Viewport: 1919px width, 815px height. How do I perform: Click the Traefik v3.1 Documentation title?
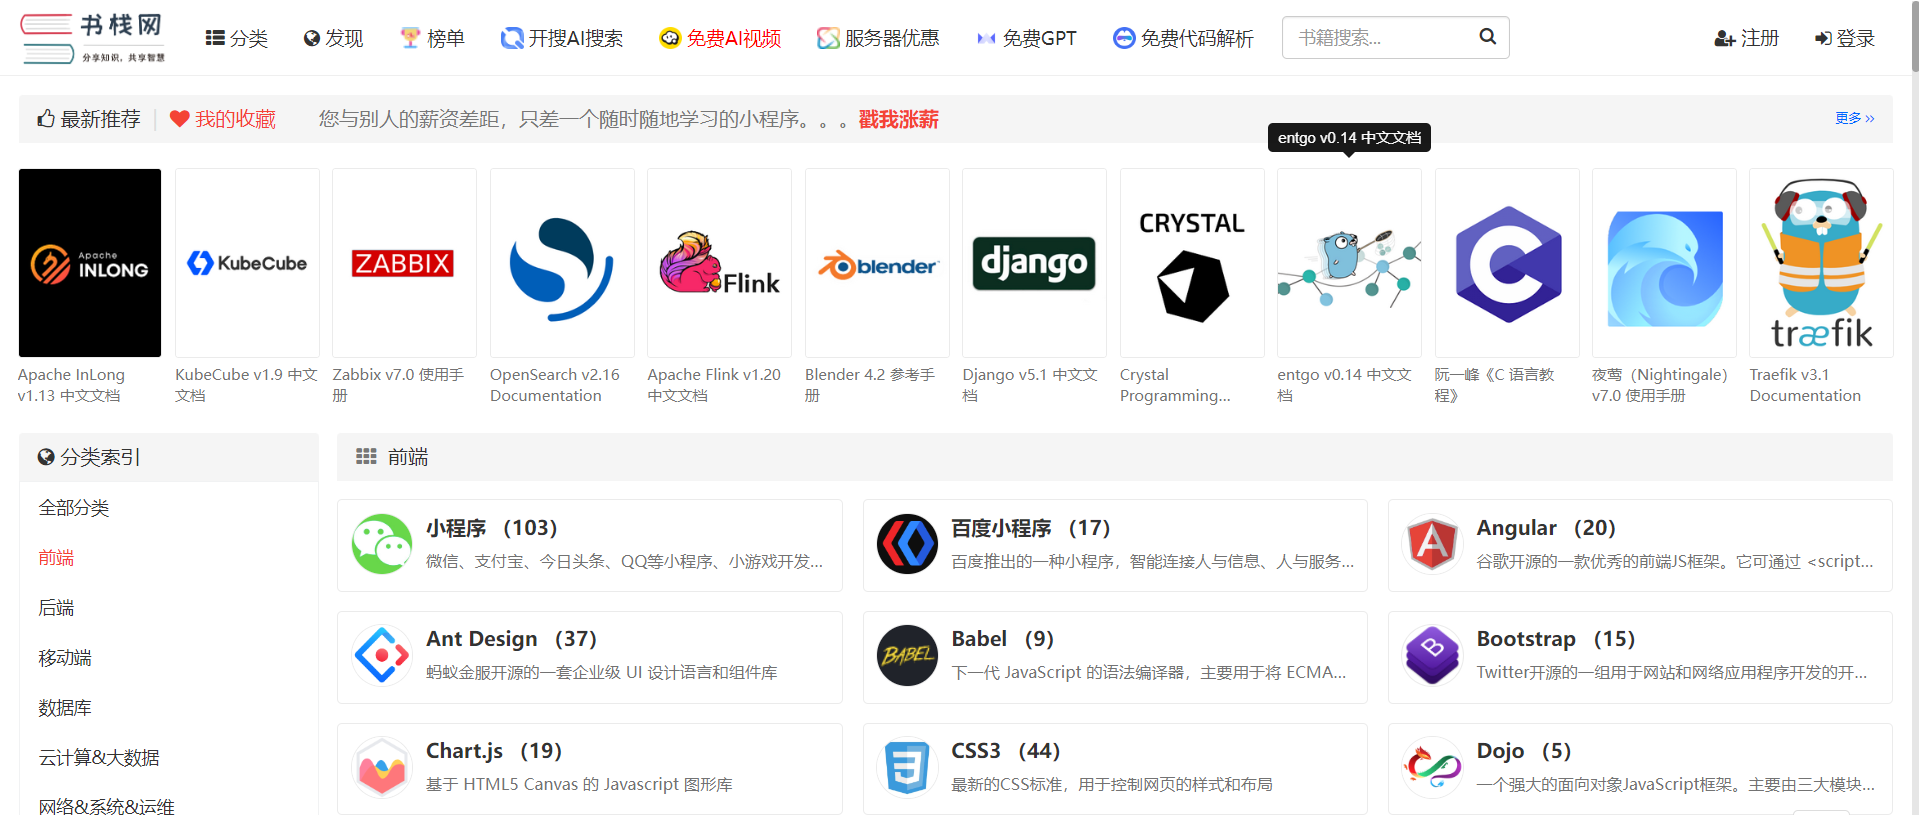(x=1805, y=385)
